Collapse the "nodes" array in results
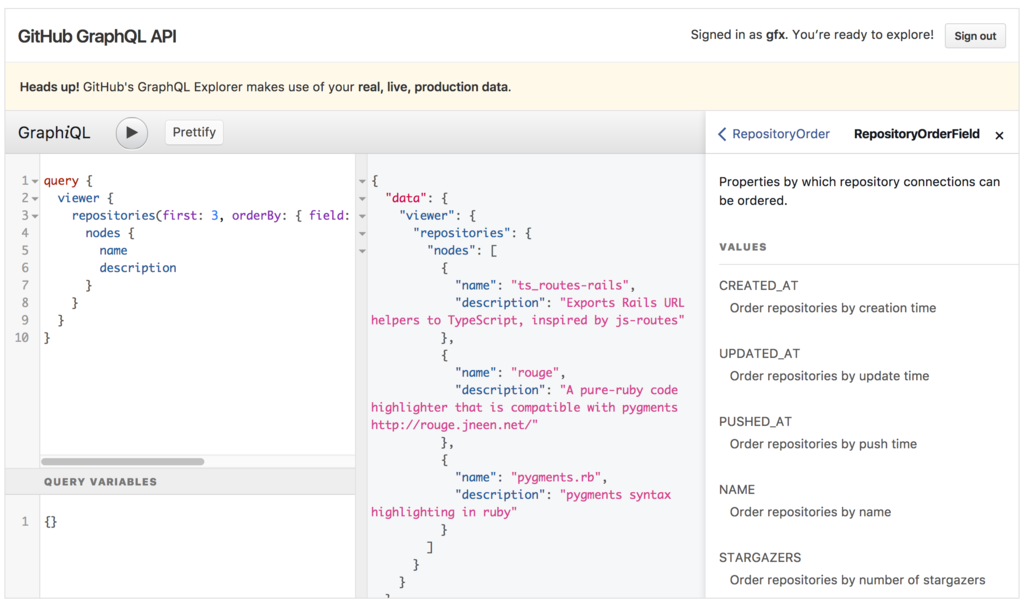1024x604 pixels. click(x=362, y=251)
